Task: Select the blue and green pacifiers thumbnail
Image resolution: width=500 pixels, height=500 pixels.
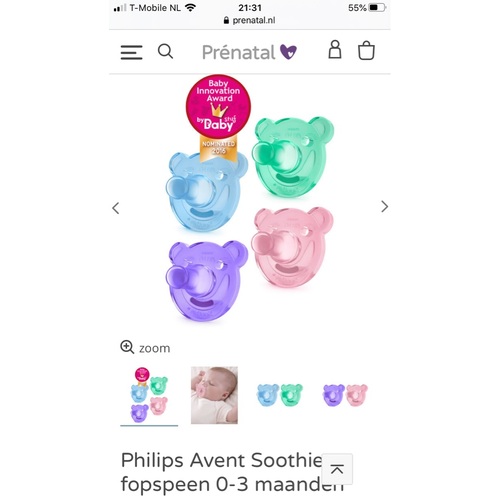Action: tap(280, 395)
